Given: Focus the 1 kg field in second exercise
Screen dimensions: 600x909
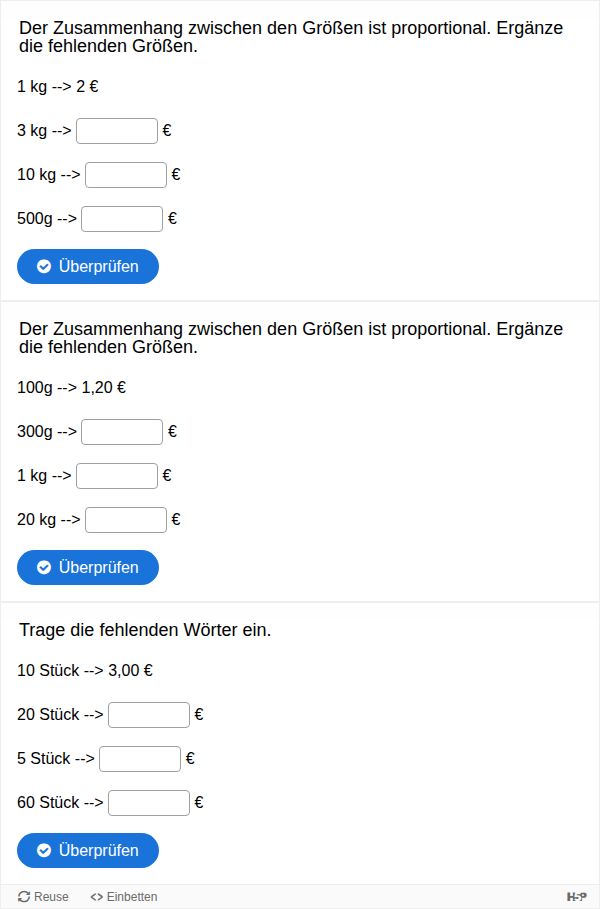Looking at the screenshot, I should coord(117,476).
